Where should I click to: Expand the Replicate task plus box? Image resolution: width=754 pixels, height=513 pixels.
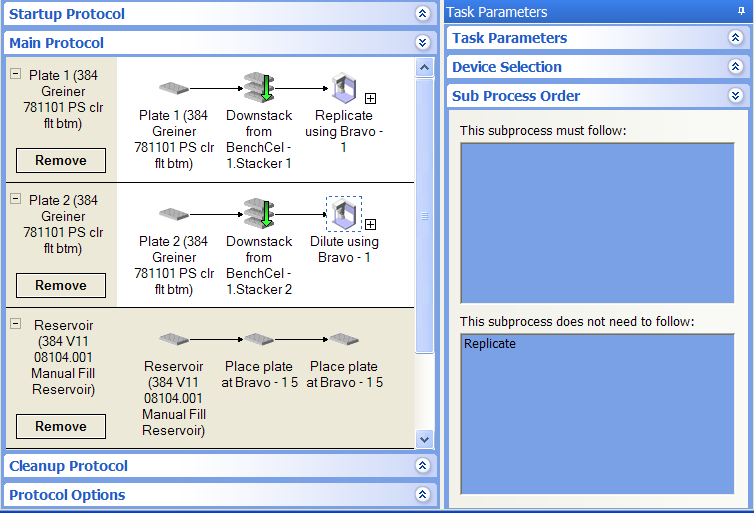click(x=370, y=98)
